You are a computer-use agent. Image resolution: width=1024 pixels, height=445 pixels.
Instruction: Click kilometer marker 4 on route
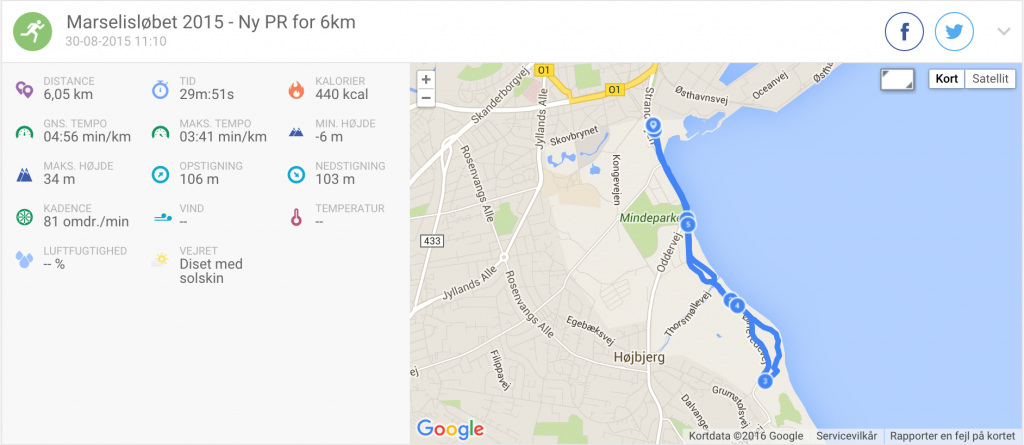736,305
